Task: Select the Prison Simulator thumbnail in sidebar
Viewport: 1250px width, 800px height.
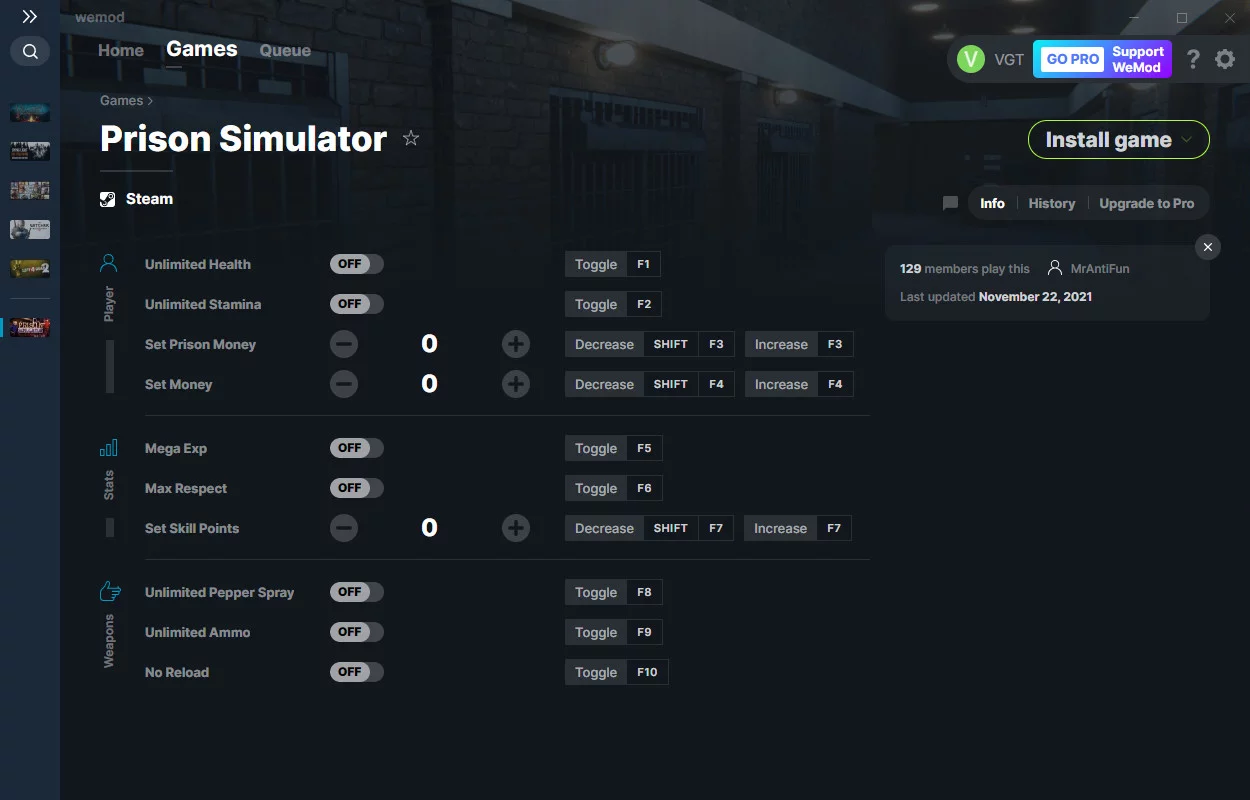Action: pyautogui.click(x=30, y=327)
